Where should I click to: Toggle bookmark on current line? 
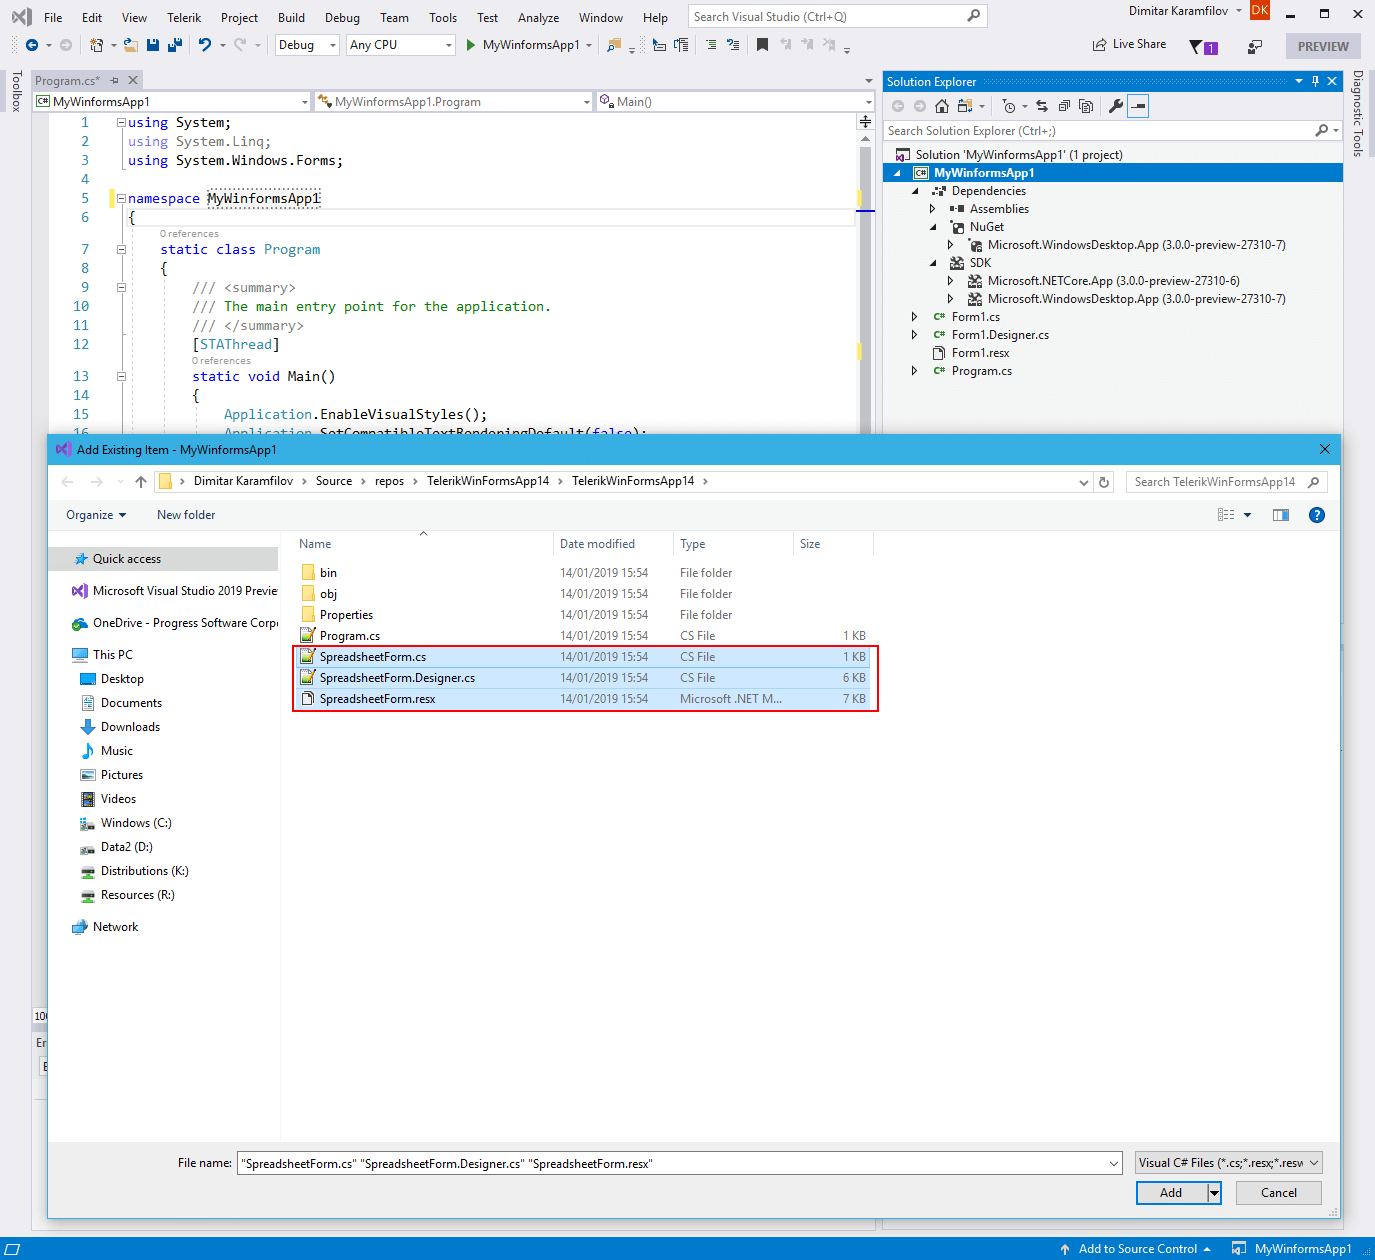[x=762, y=45]
